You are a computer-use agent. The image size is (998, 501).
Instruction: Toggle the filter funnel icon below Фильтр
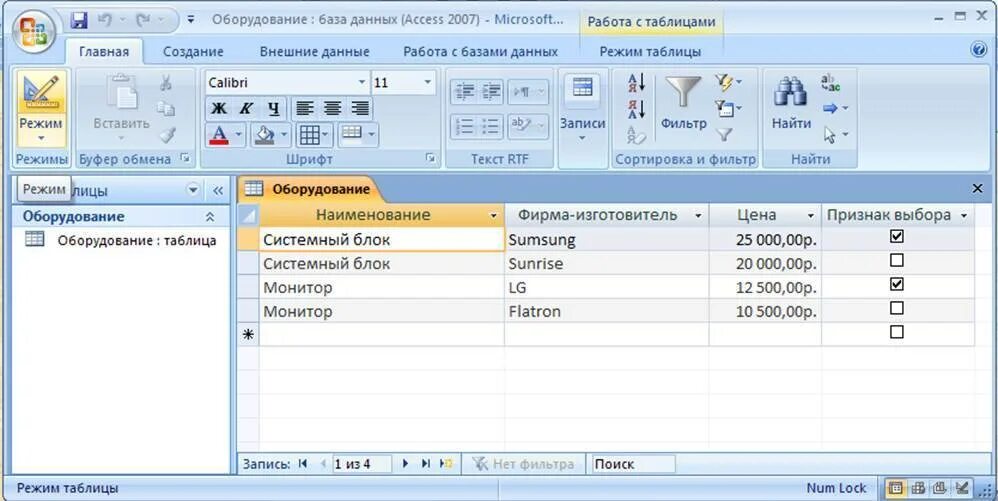point(724,134)
